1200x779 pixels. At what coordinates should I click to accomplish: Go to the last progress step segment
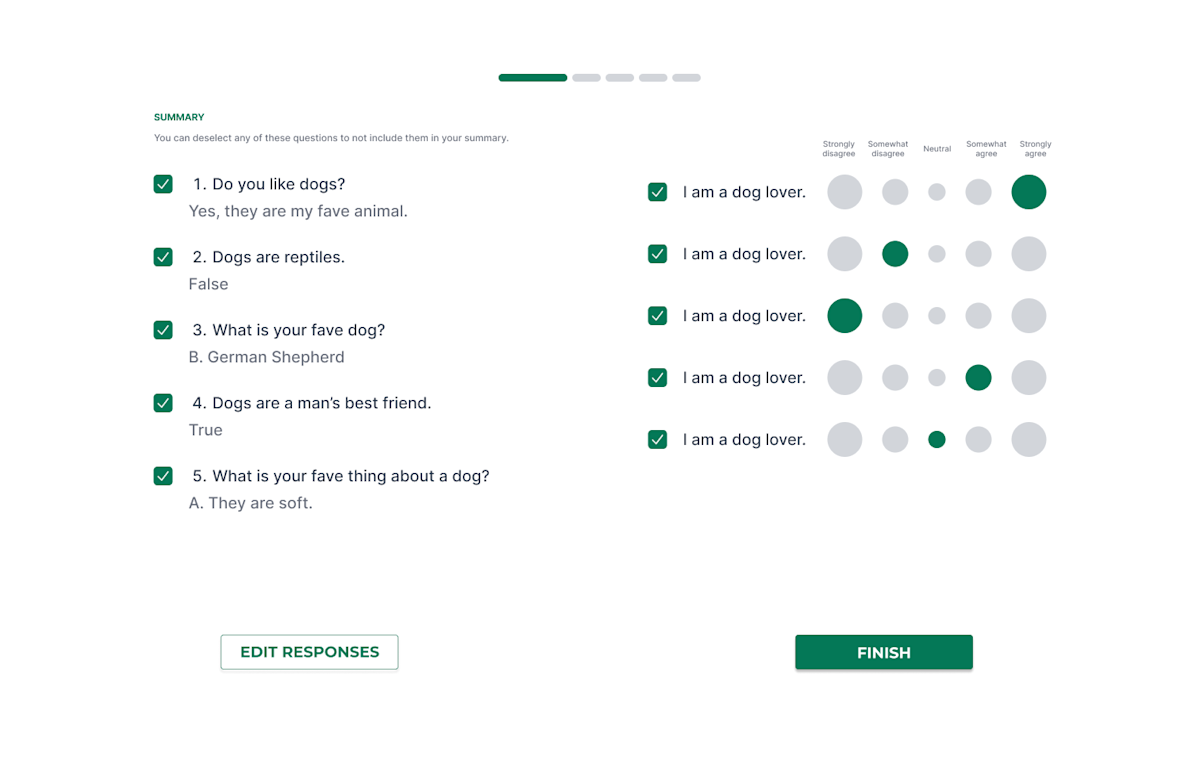686,78
